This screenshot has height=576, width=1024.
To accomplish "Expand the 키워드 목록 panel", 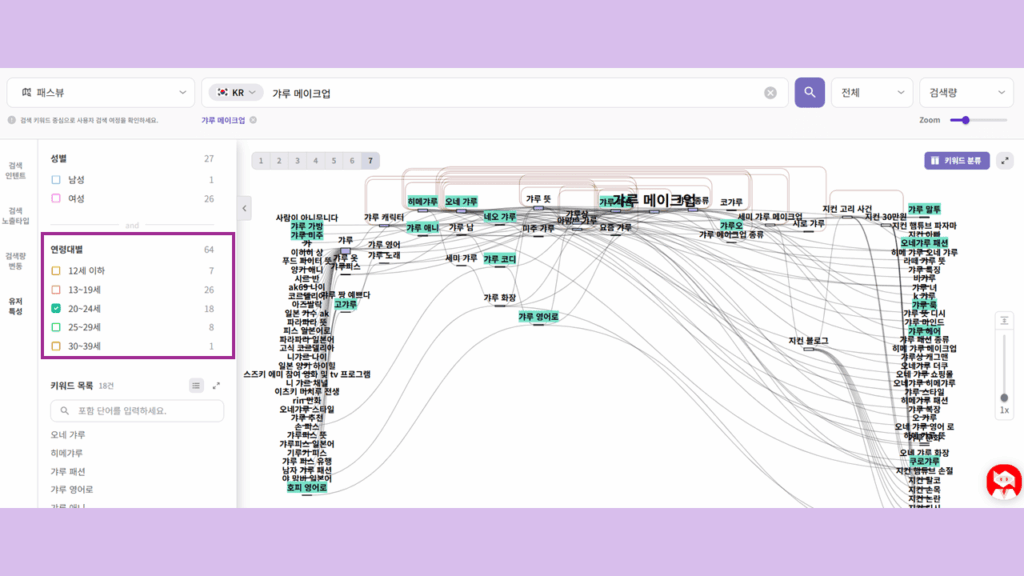I will [217, 385].
